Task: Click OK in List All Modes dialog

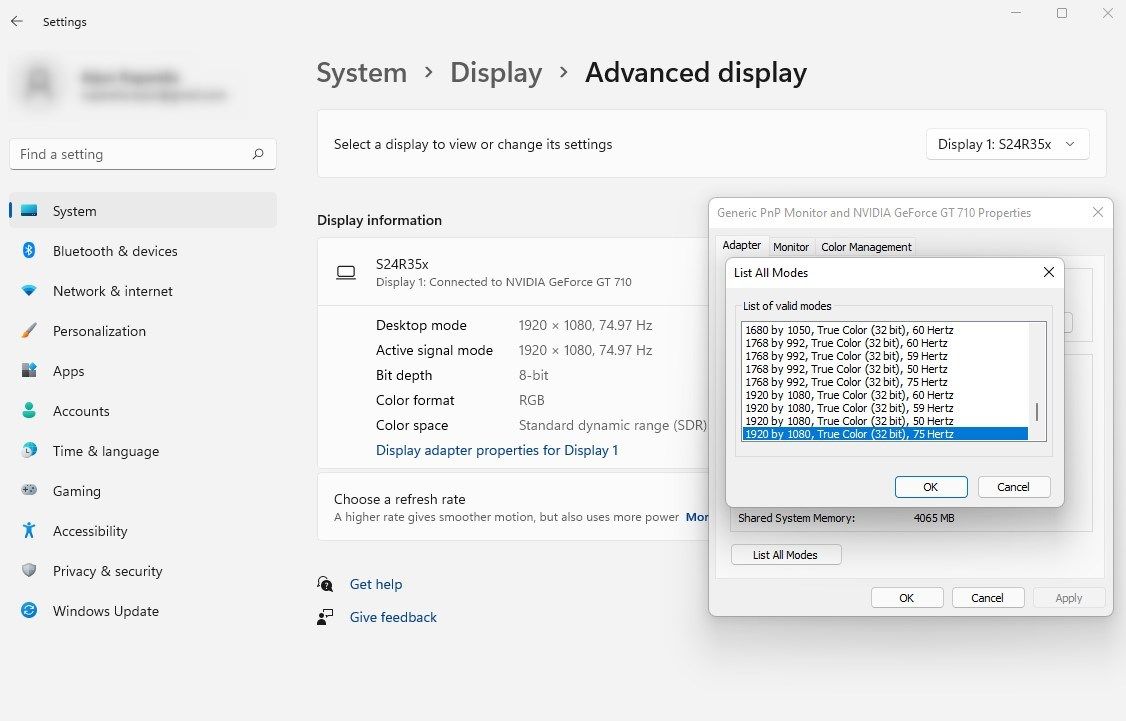Action: tap(931, 487)
